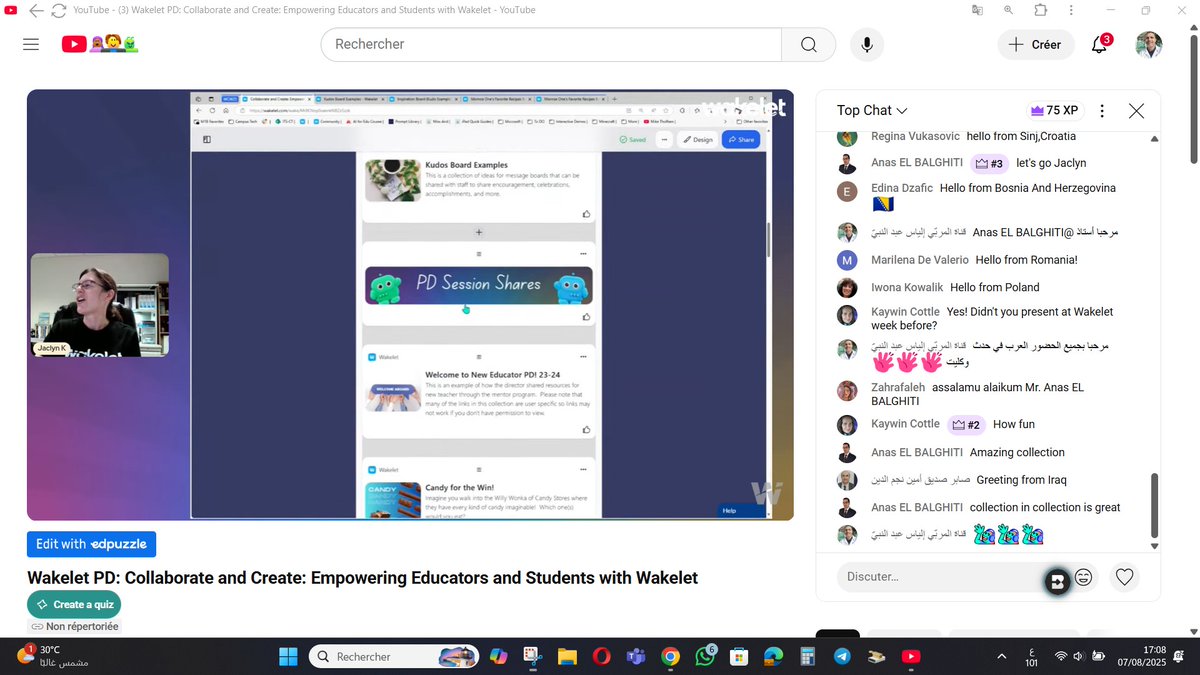Open the YouTube app on the taskbar
1200x675 pixels.
pyautogui.click(x=911, y=657)
